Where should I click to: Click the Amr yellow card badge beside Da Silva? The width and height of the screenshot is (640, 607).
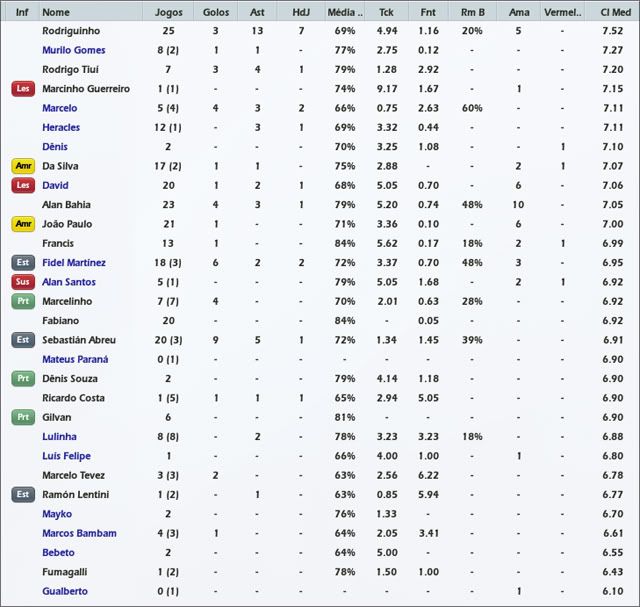tap(22, 166)
